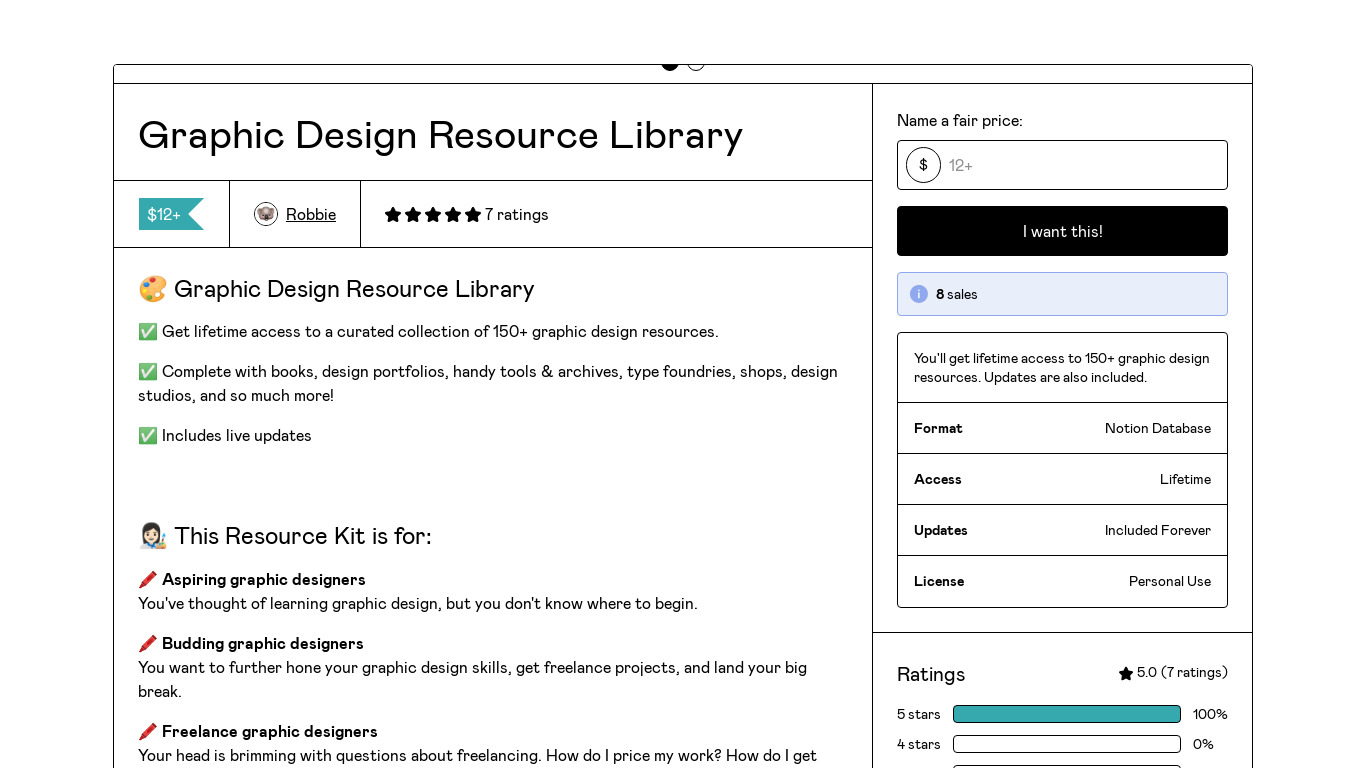
Task: Select the filled first carousel dot
Action: click(670, 65)
